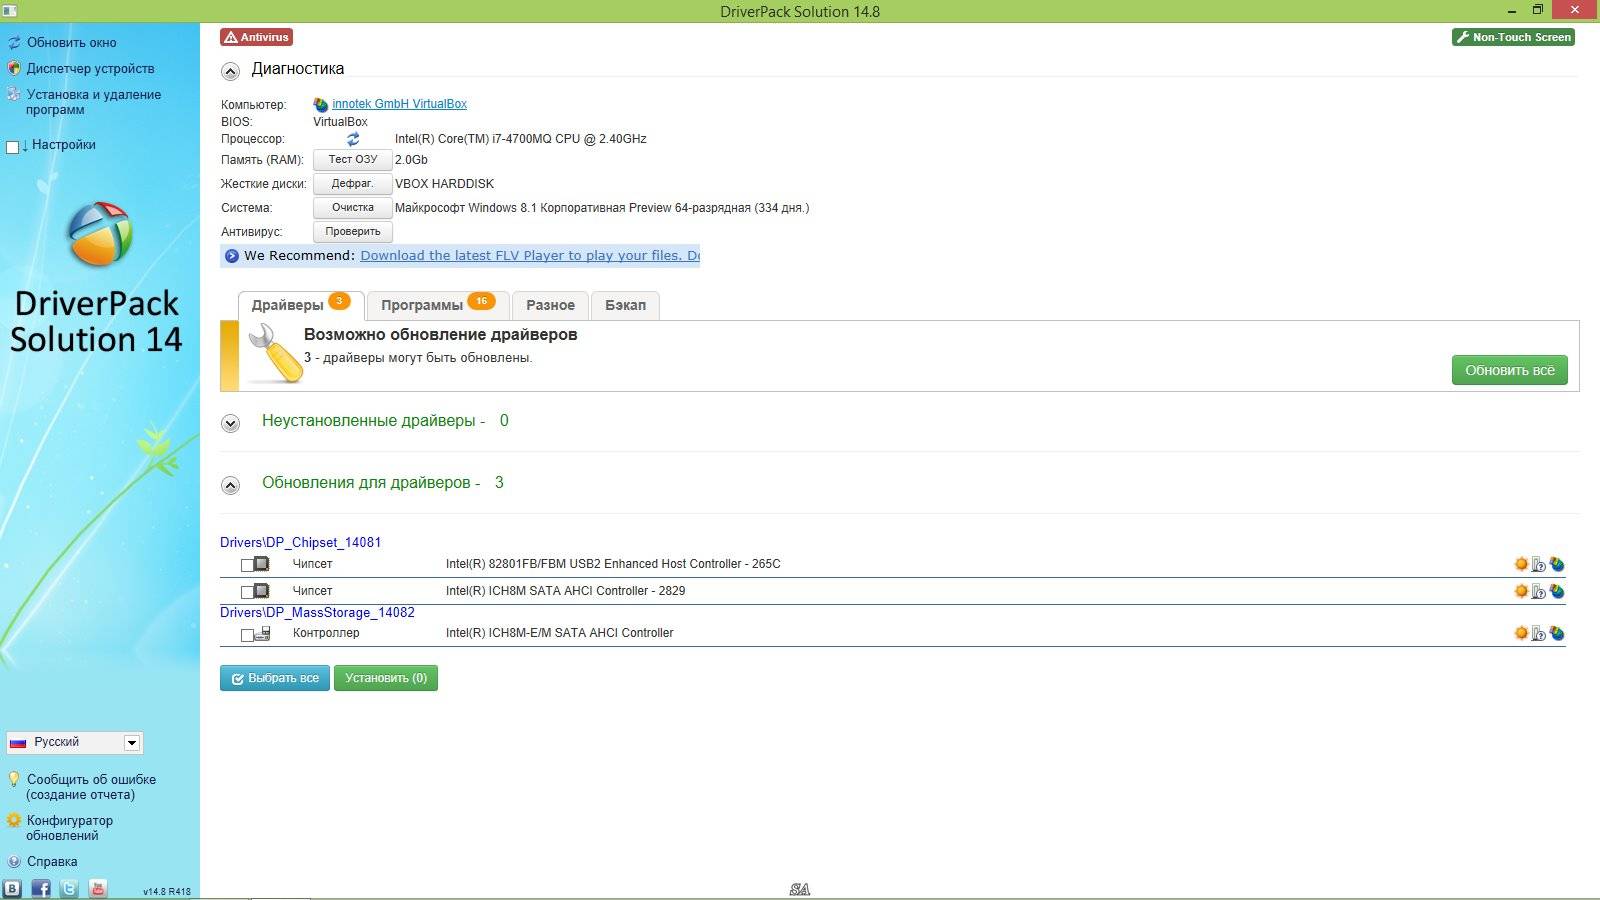Click the green Обновить всё button

tap(1510, 370)
